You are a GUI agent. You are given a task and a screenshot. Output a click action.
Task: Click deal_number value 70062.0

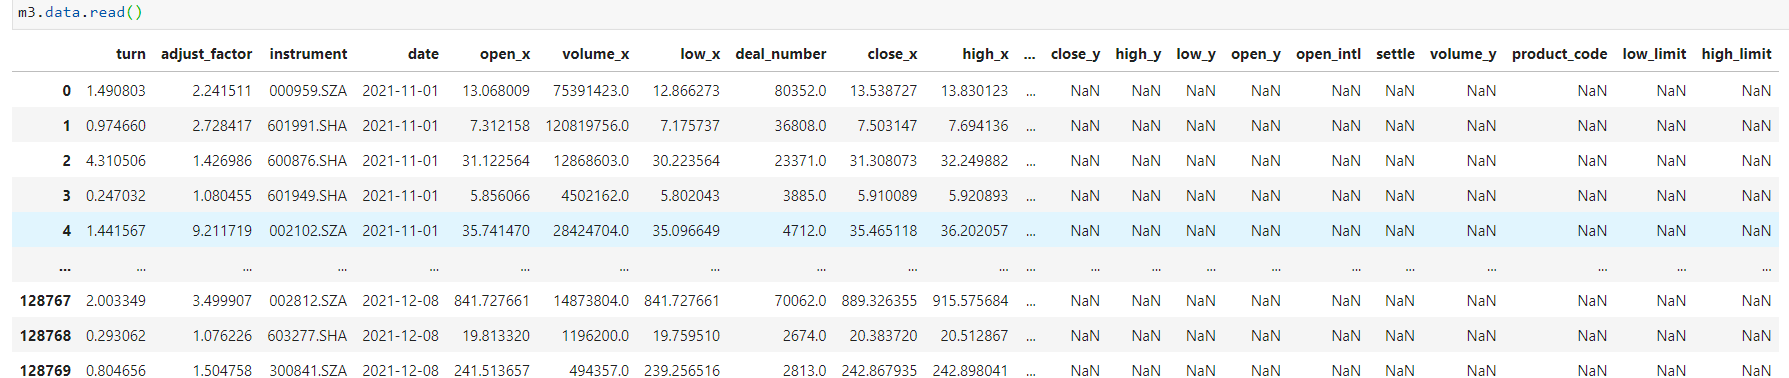(x=800, y=301)
